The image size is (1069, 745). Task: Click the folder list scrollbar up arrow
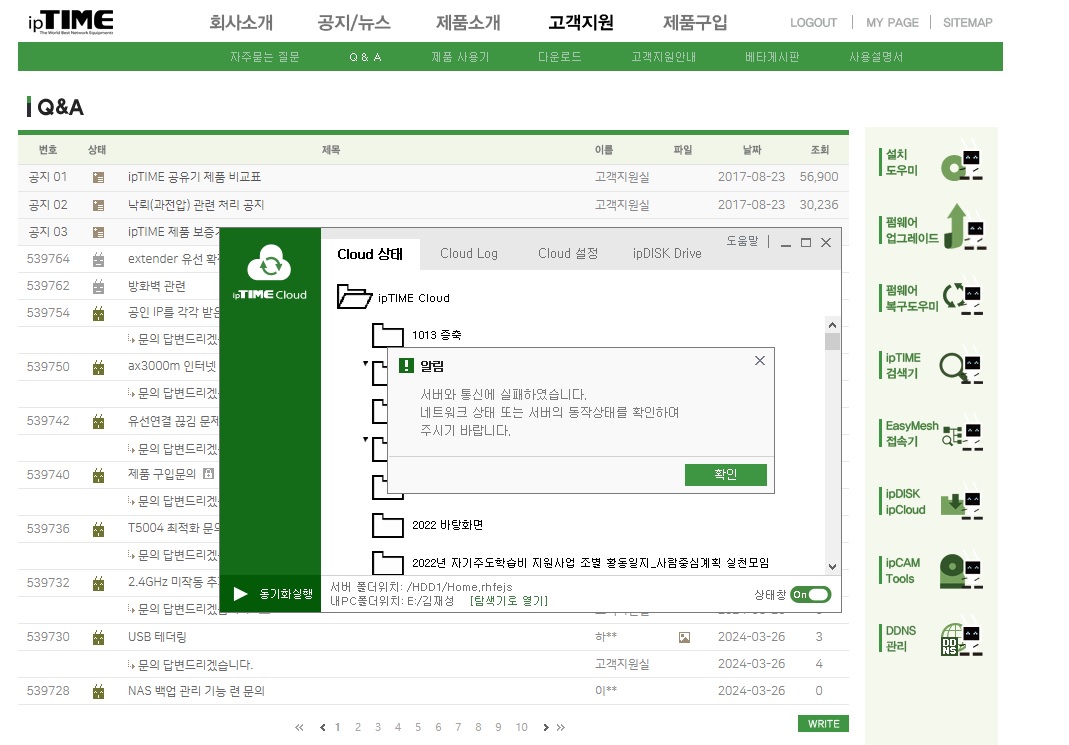(x=832, y=324)
